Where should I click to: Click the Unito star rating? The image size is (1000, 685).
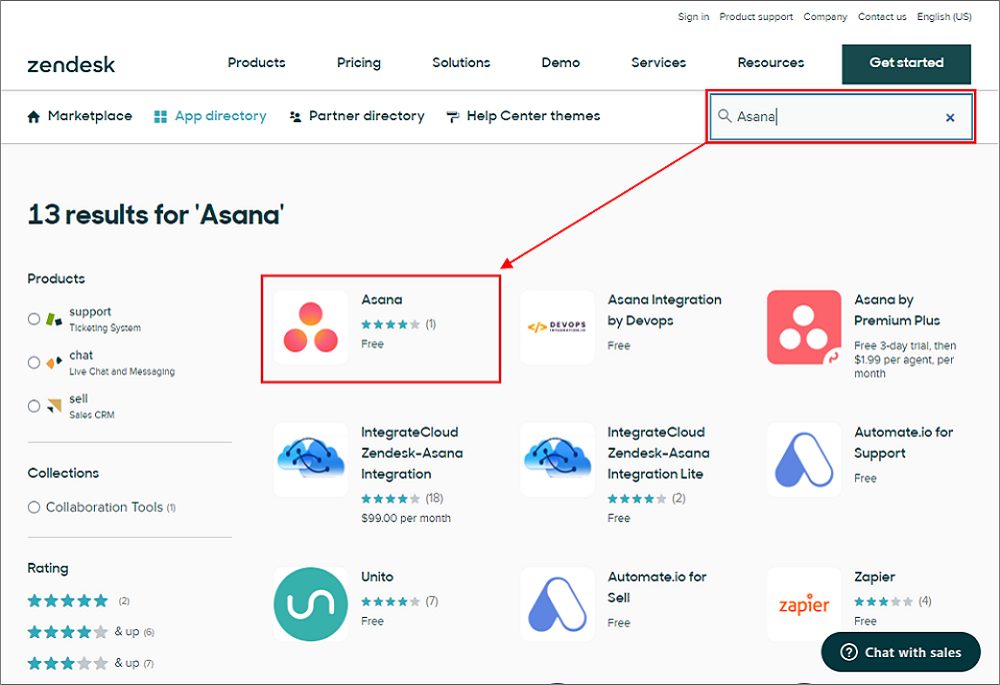[390, 601]
